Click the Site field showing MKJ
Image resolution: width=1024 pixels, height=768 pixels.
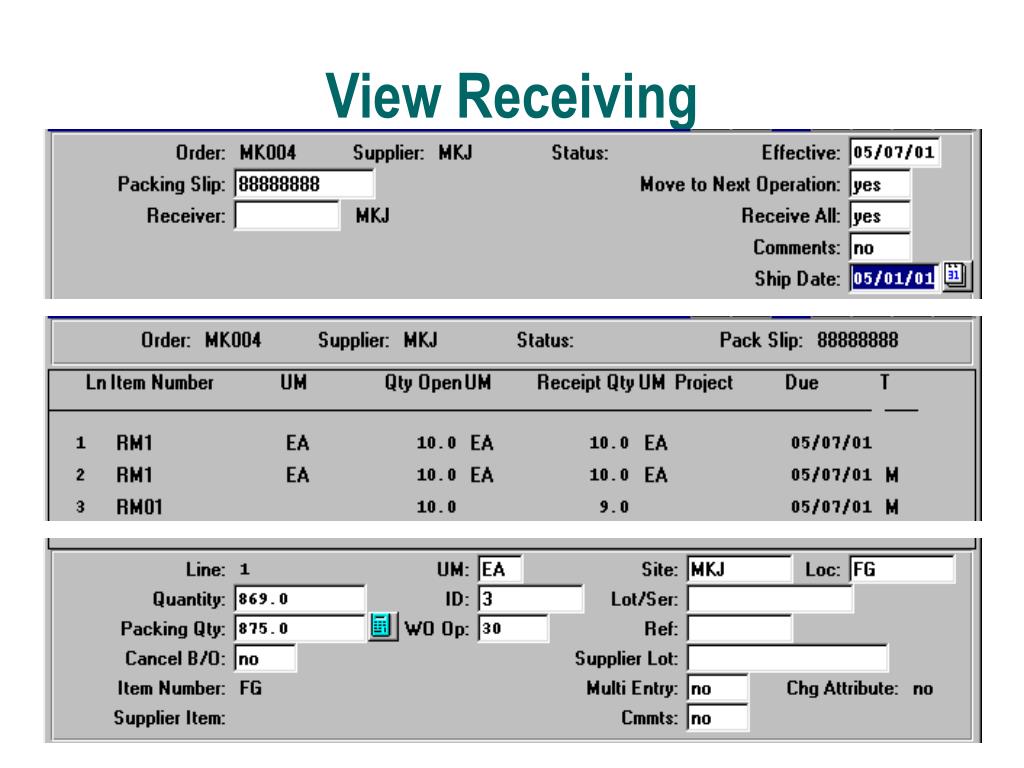coord(739,569)
